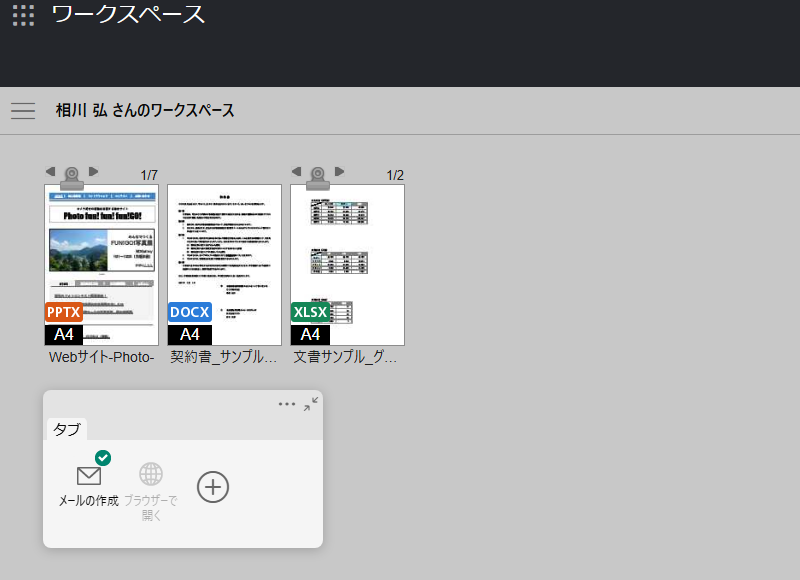This screenshot has width=800, height=580.
Task: Go to previous page of PPTX document
Action: [x=50, y=171]
